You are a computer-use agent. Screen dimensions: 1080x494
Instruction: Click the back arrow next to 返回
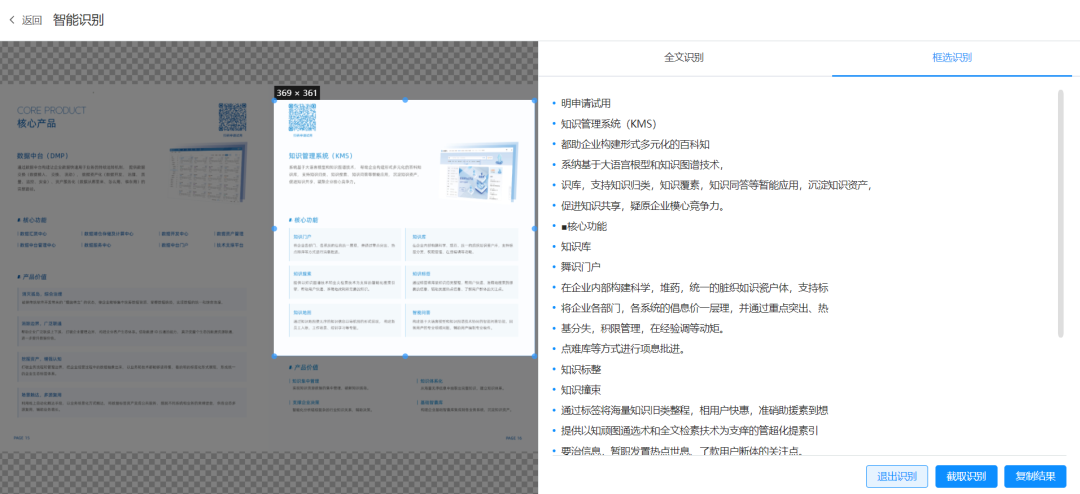(x=12, y=20)
